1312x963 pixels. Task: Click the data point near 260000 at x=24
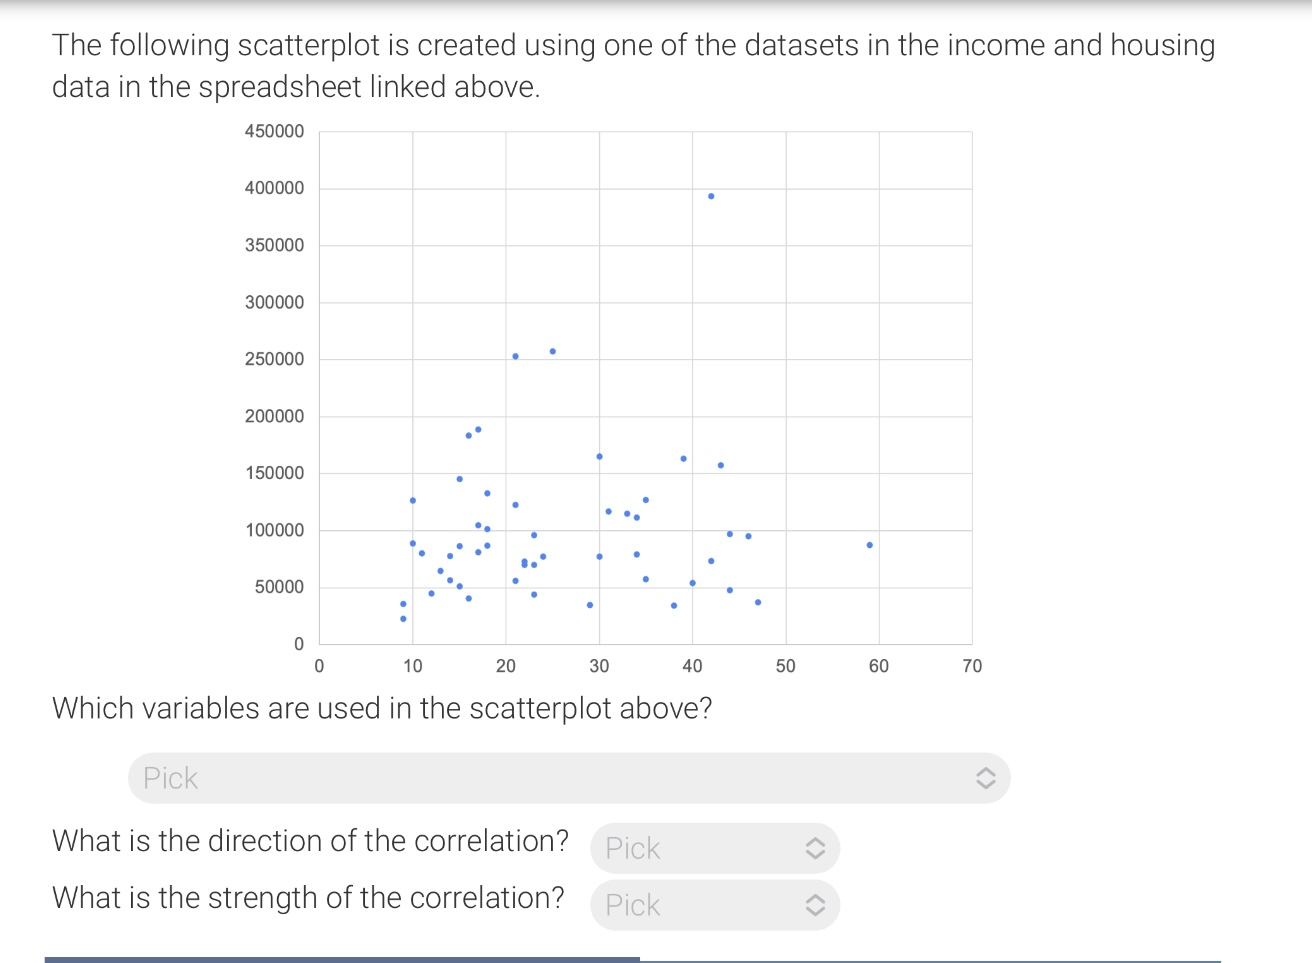click(551, 350)
